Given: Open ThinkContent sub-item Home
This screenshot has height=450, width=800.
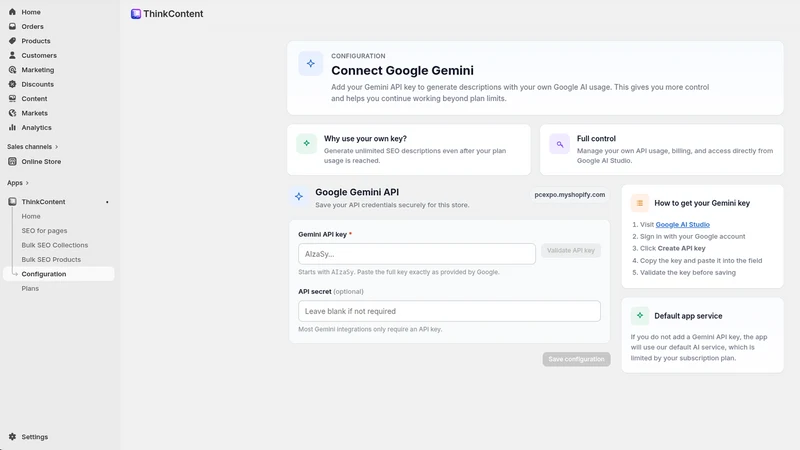Looking at the screenshot, I should tap(31, 216).
